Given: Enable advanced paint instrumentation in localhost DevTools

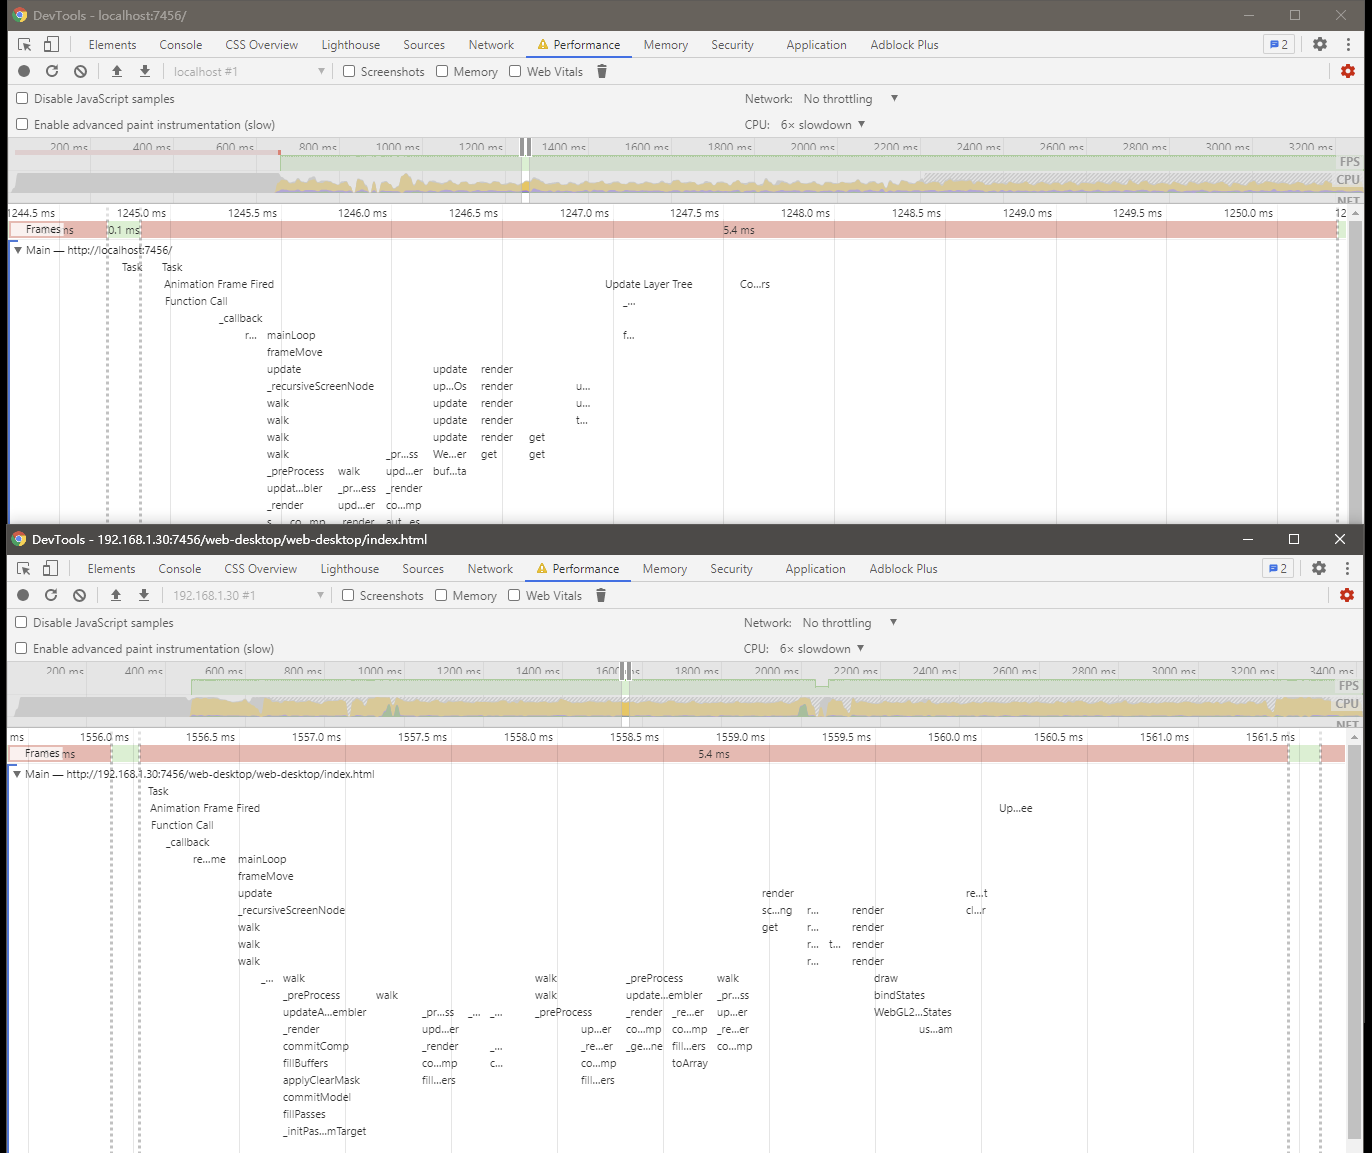Looking at the screenshot, I should [22, 124].
